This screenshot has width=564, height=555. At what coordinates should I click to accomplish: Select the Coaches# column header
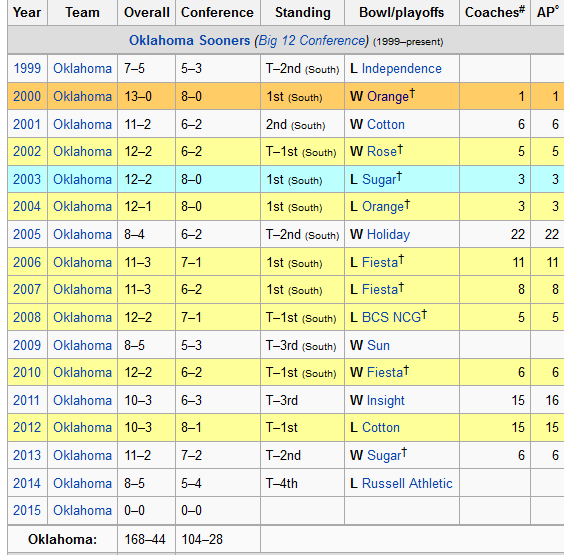(495, 13)
